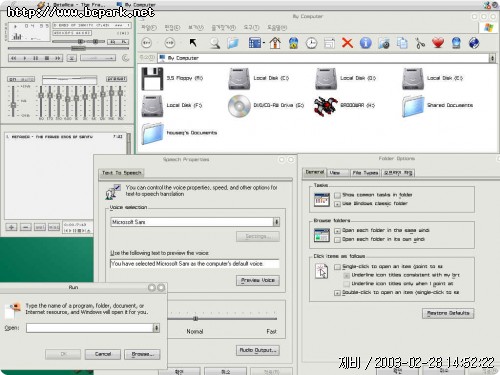500x375 pixels.
Task: Open the first menu 파일(F) in My Computer
Action: (x=148, y=27)
